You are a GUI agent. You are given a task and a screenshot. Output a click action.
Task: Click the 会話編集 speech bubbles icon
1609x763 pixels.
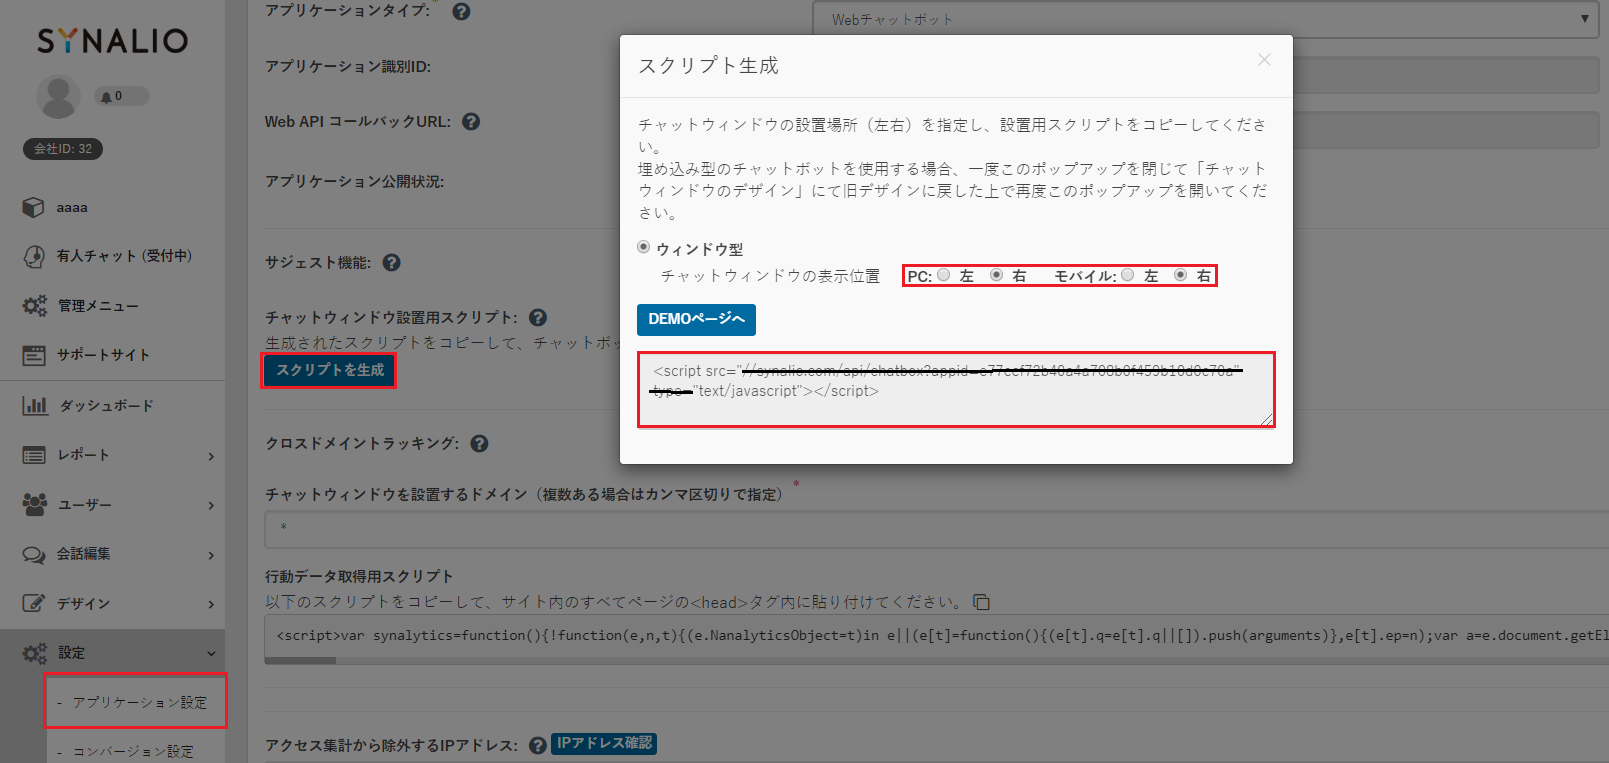(x=34, y=554)
